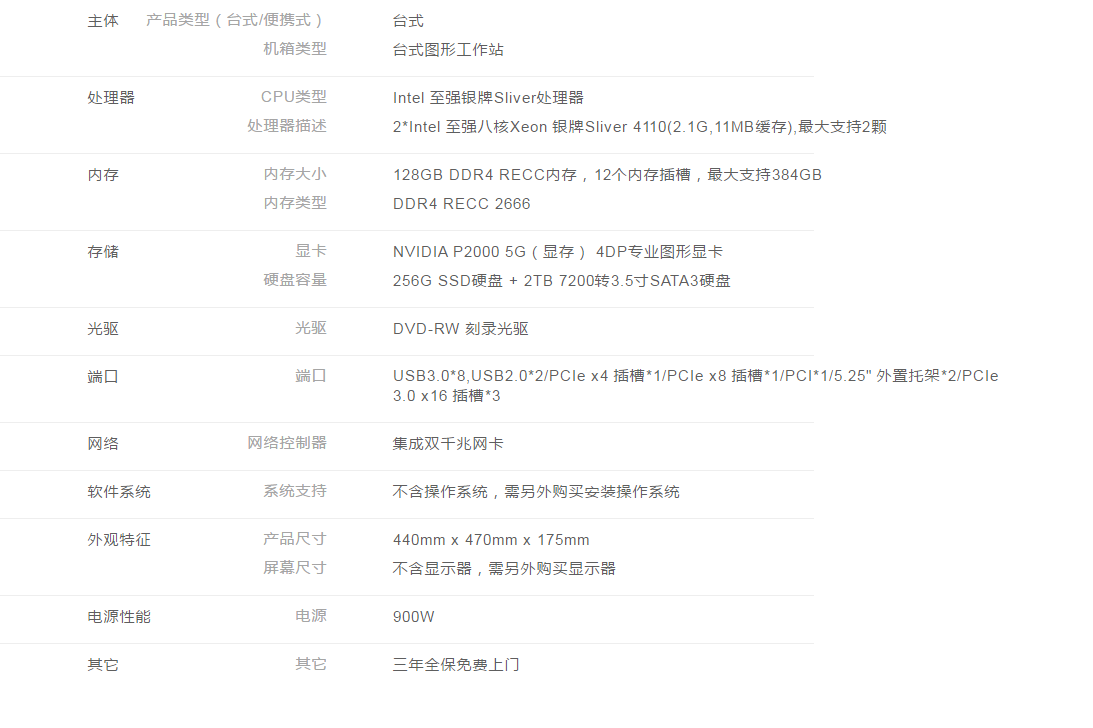
Task: Select the DDR4 RECC 2666 text
Action: click(x=461, y=204)
